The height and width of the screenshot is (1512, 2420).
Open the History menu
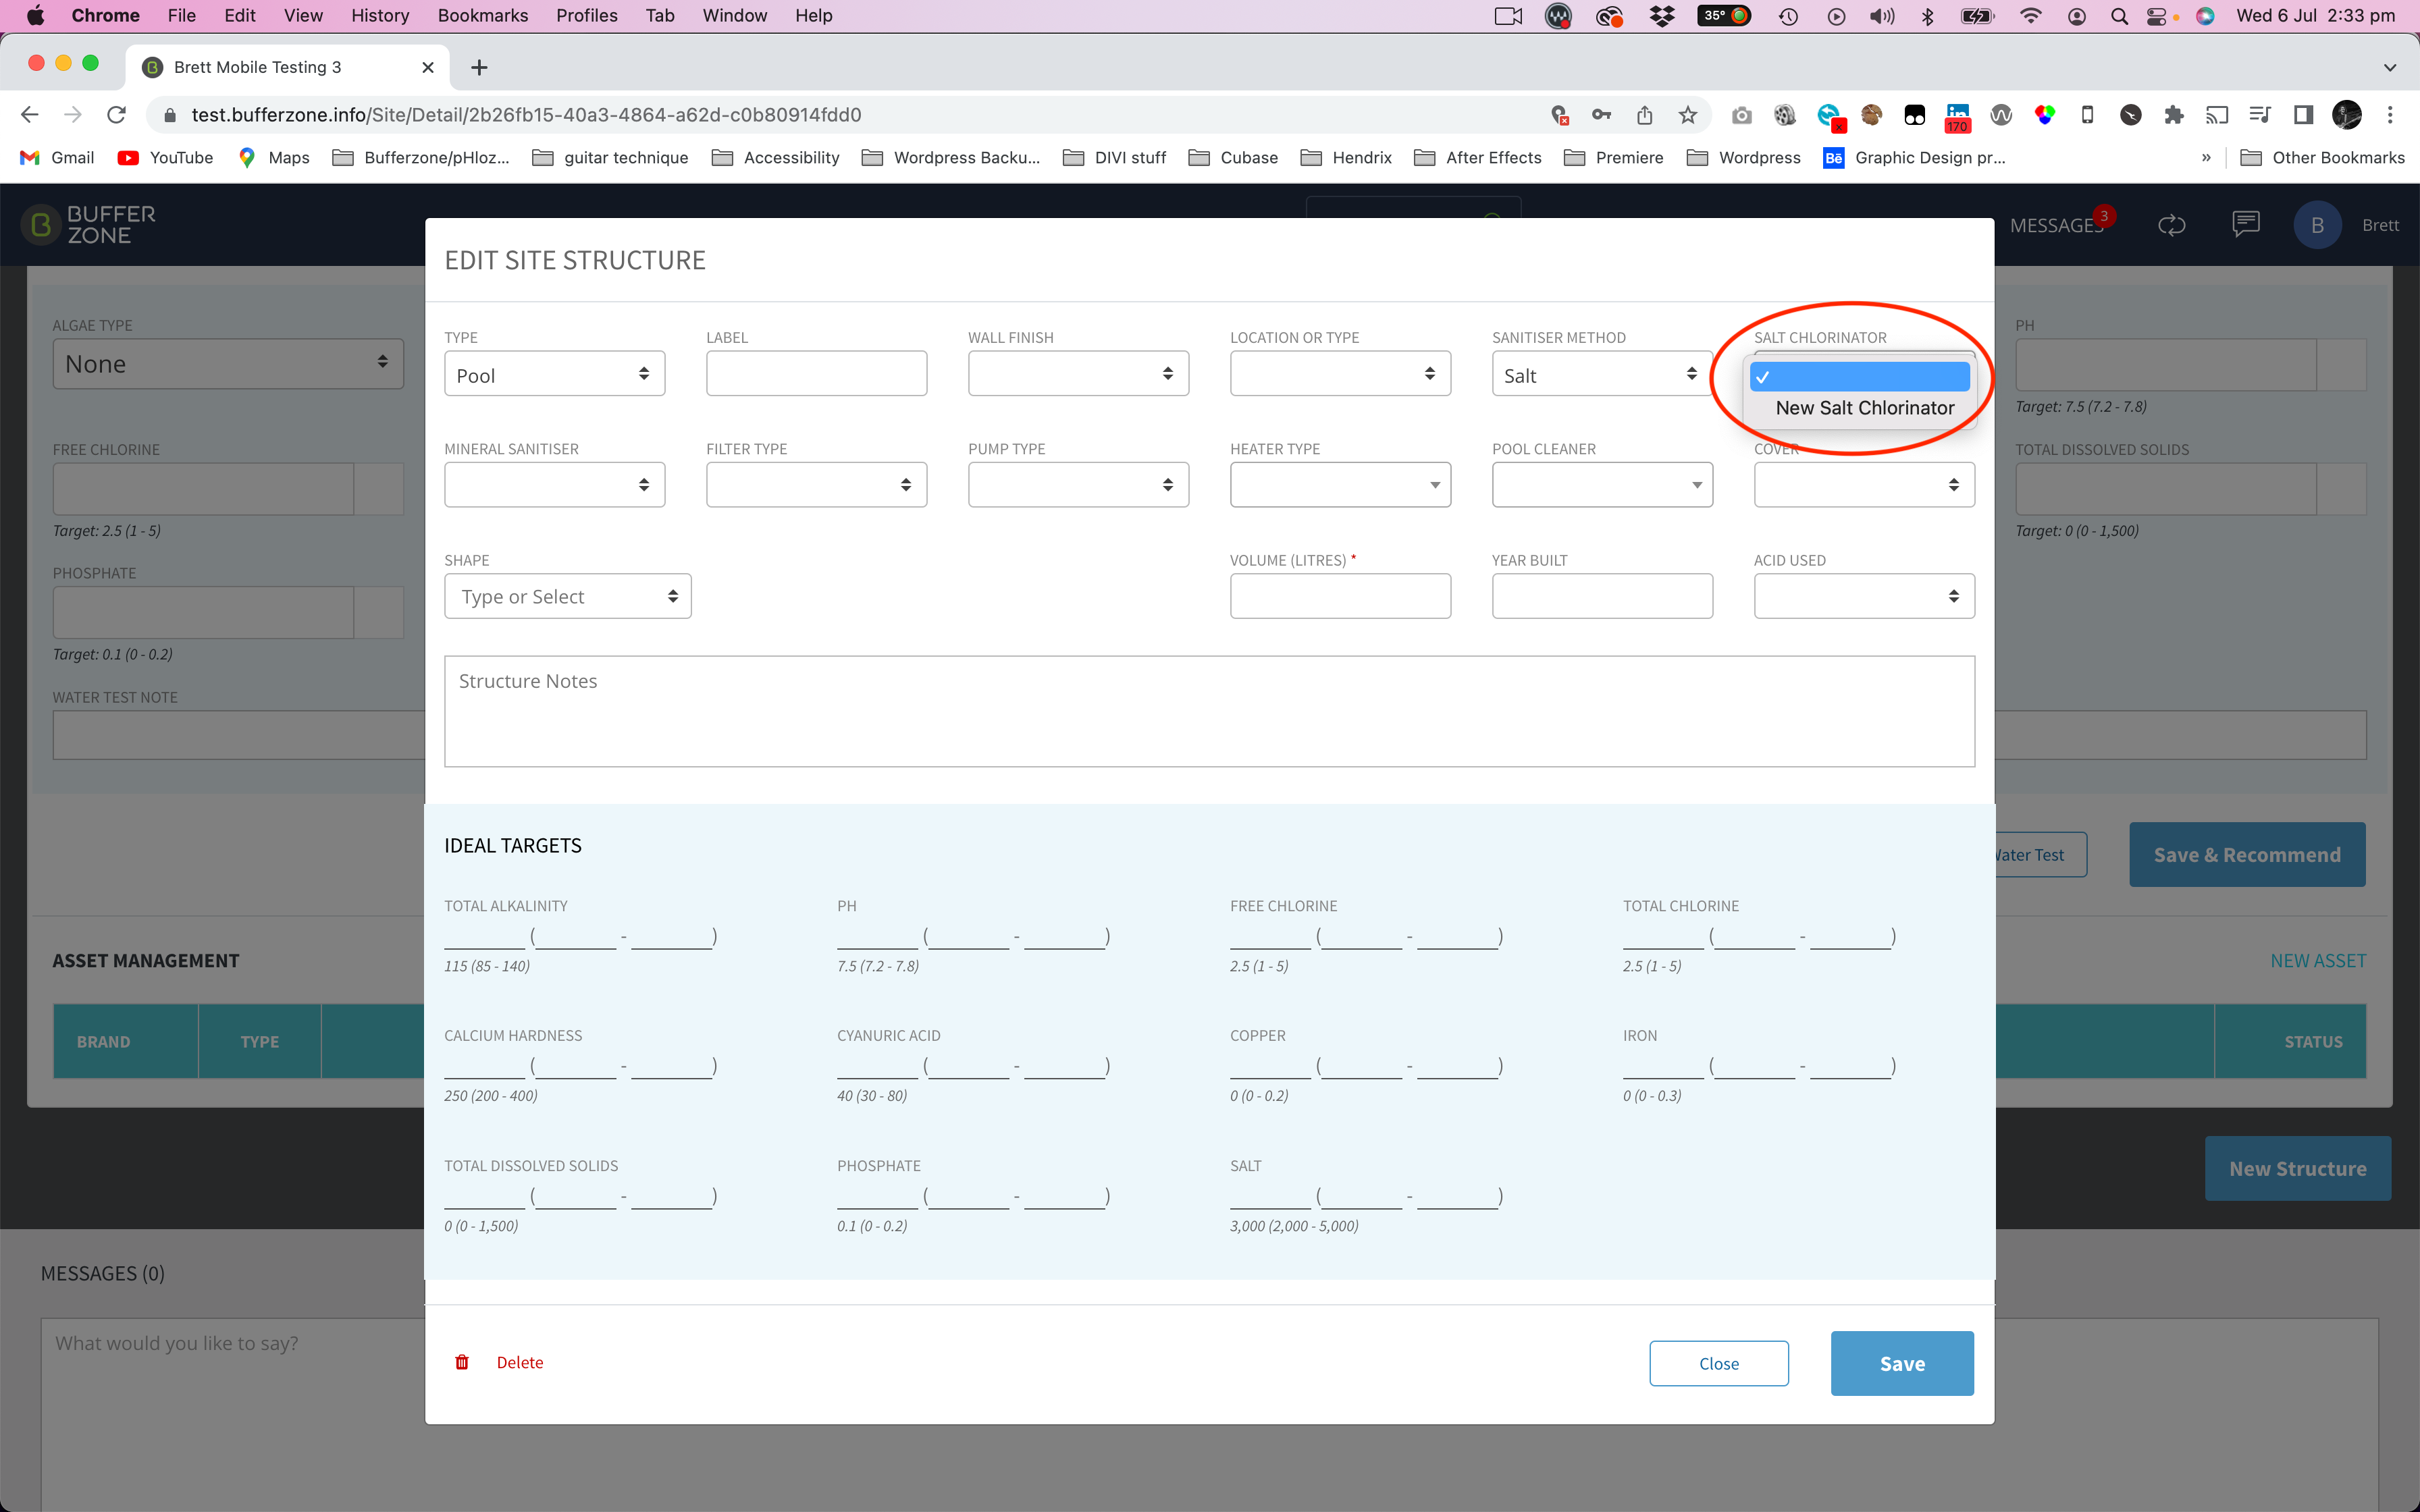pyautogui.click(x=379, y=16)
